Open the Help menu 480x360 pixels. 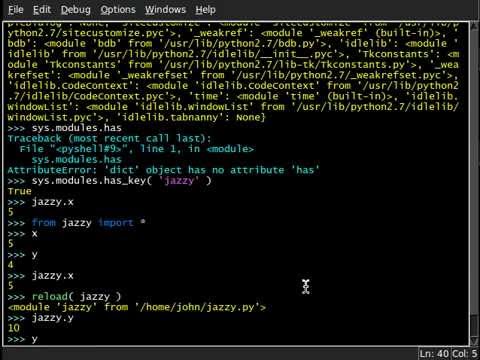pos(205,10)
